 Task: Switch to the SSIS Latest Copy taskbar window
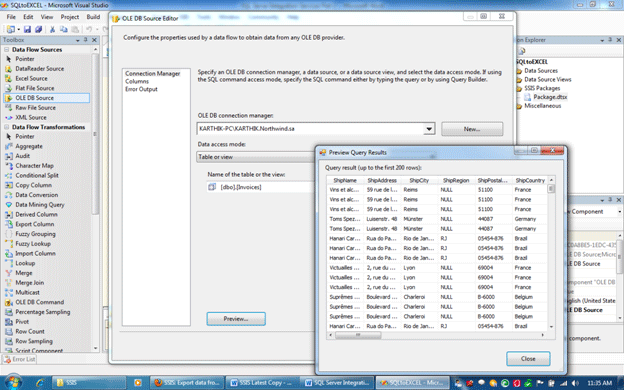pos(261,382)
